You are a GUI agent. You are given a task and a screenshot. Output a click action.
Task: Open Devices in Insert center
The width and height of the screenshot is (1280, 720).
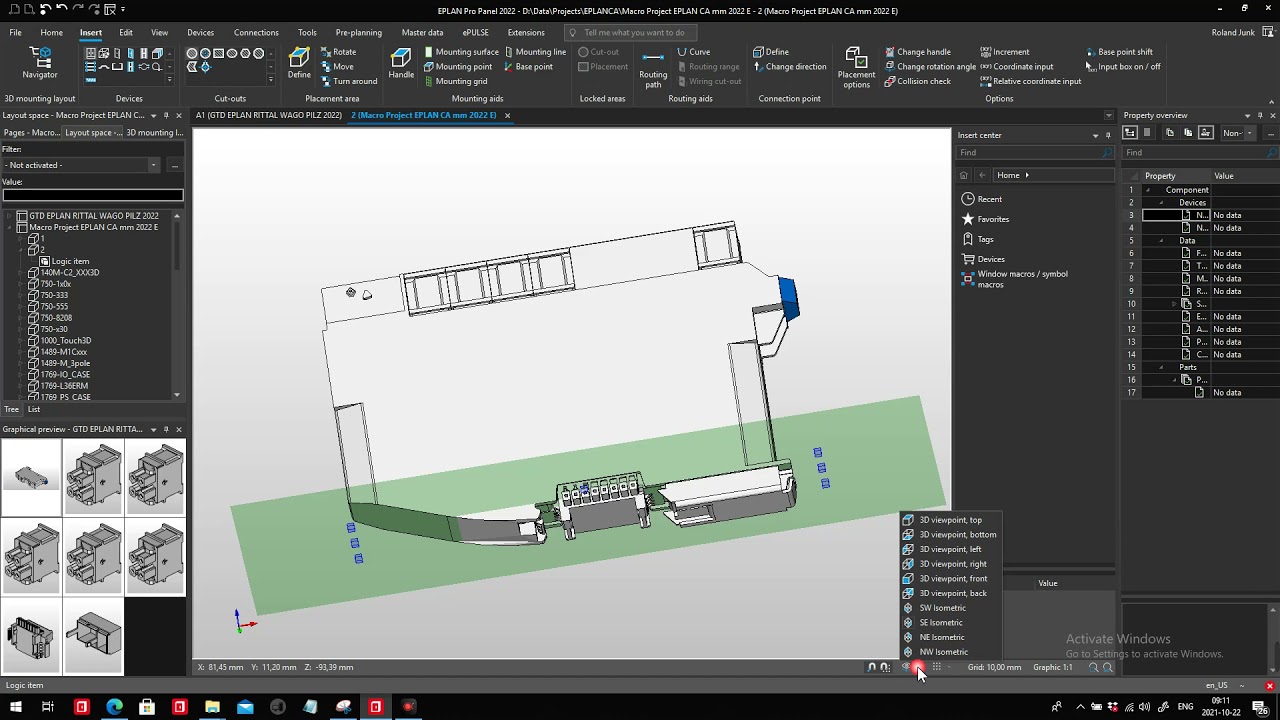[x=983, y=259]
